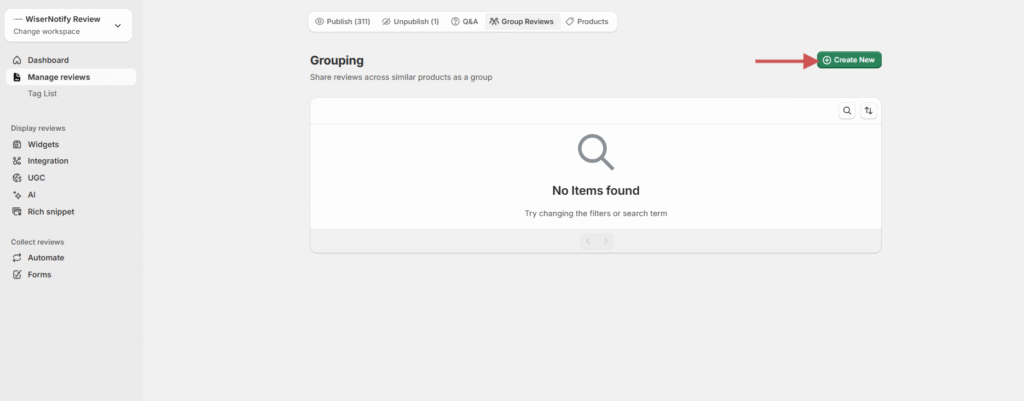Open Tag List in the sidebar
The height and width of the screenshot is (401, 1024).
[42, 94]
